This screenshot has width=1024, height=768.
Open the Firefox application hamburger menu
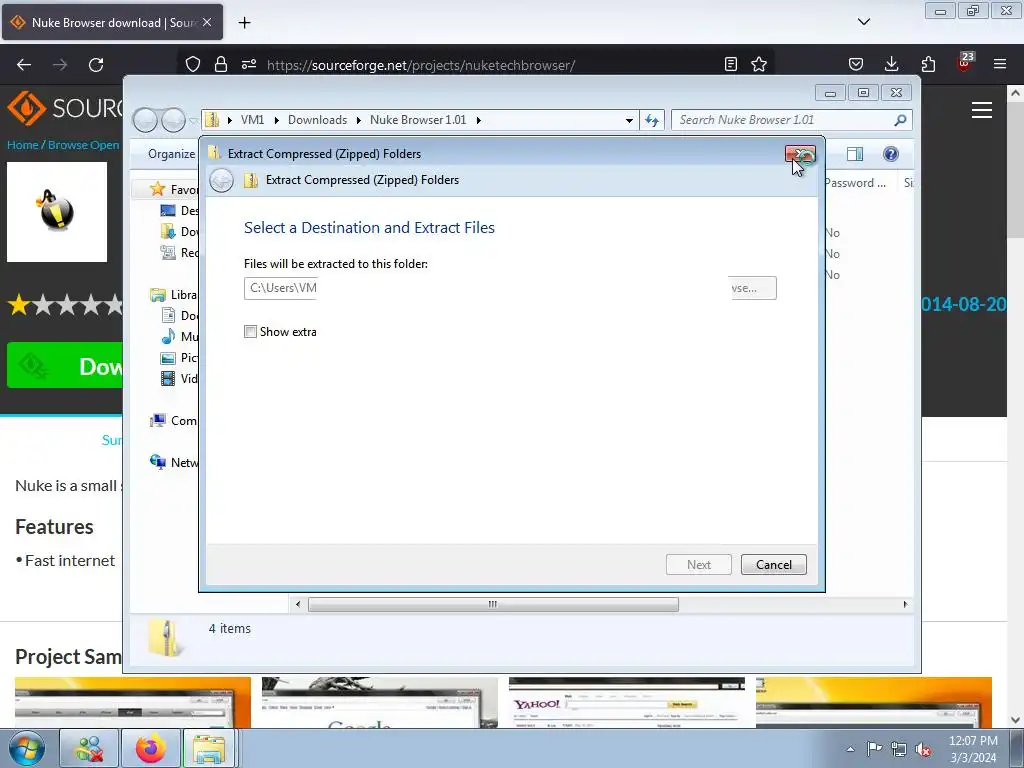(x=1000, y=64)
